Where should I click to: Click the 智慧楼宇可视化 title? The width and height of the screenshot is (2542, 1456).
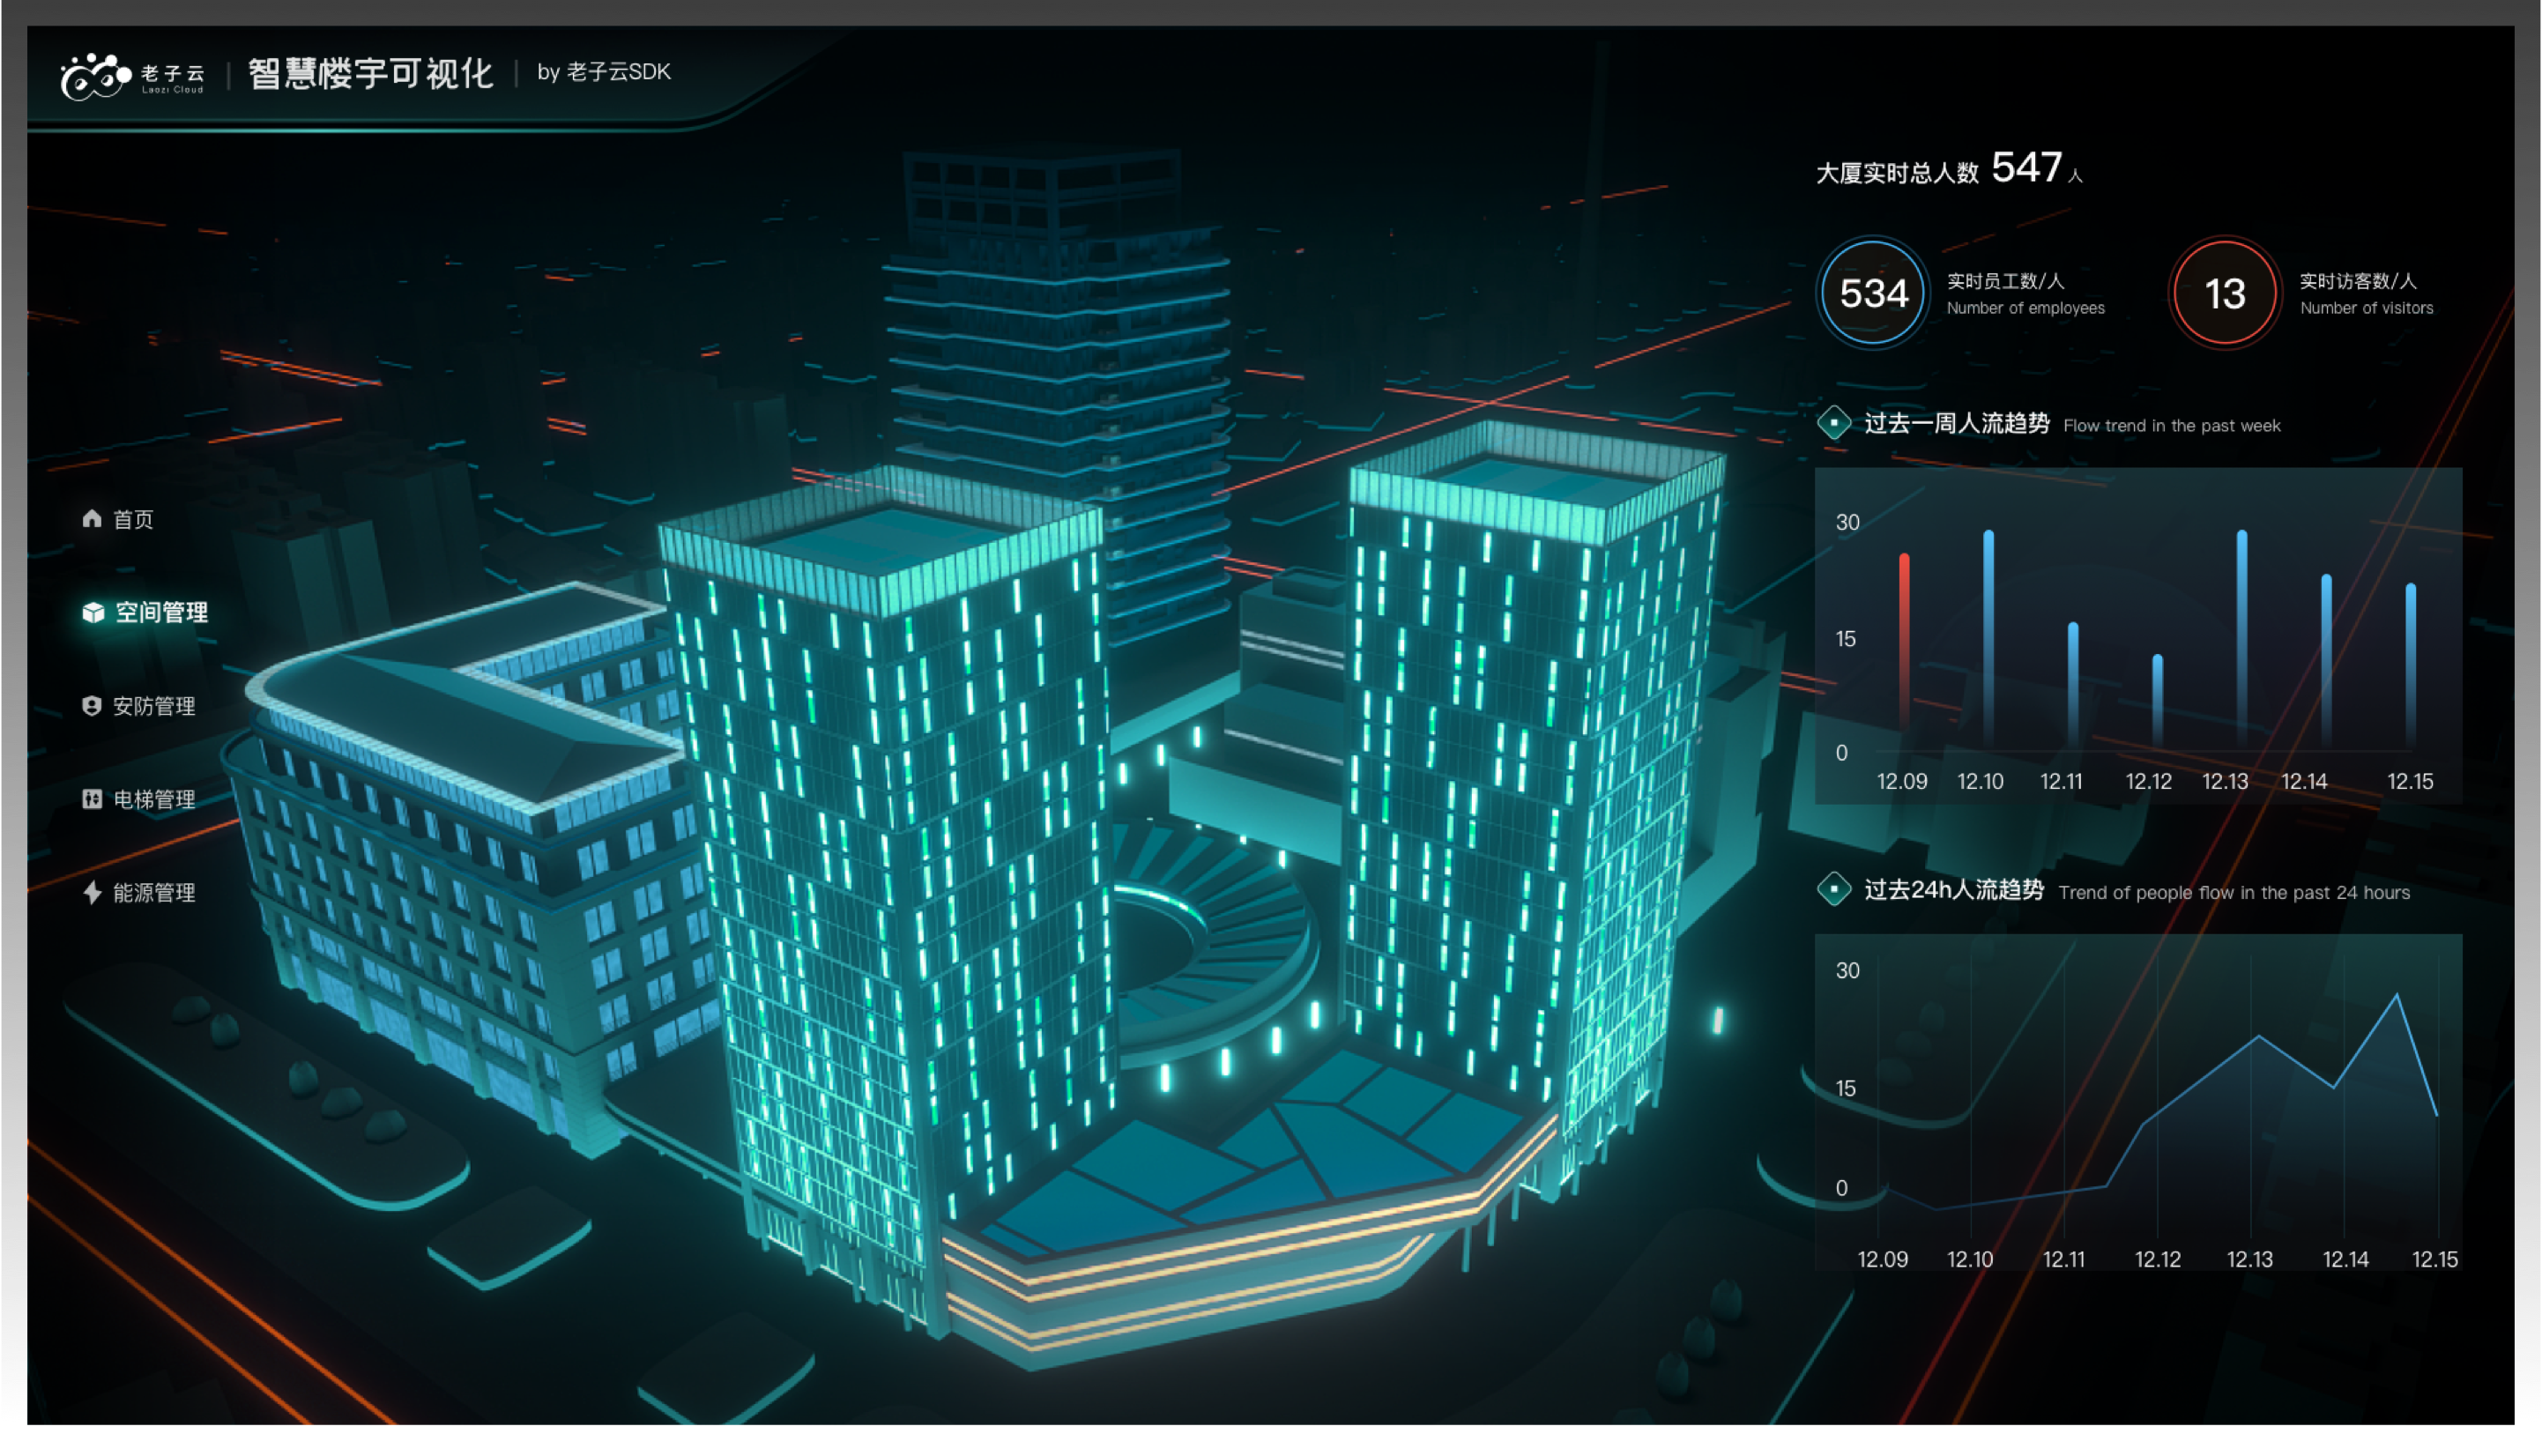tap(371, 73)
